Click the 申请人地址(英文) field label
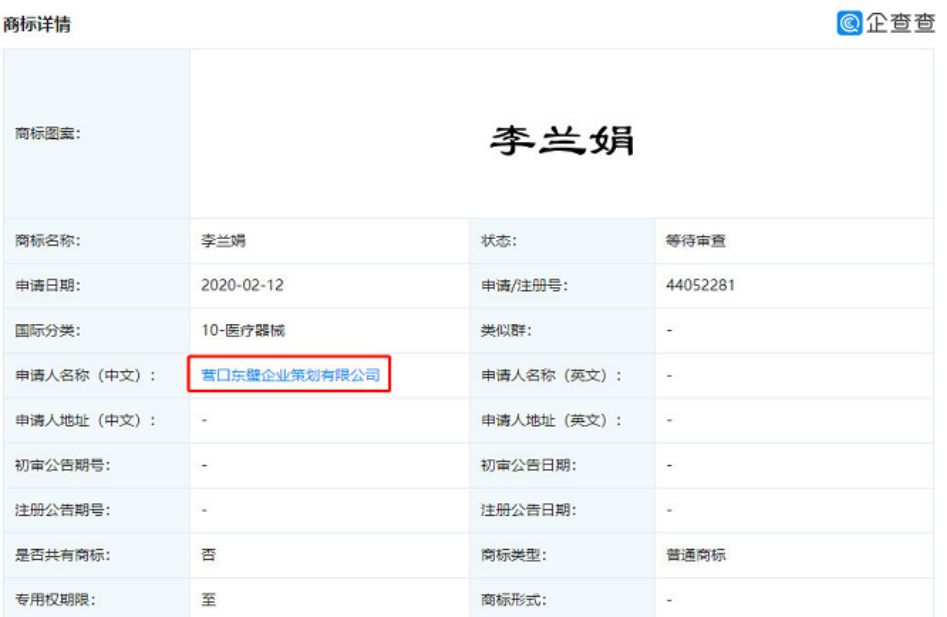Image resolution: width=947 pixels, height=617 pixels. pos(551,420)
